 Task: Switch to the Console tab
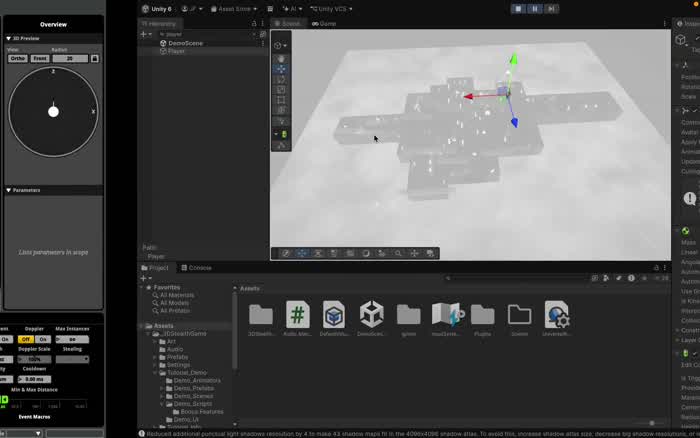(x=196, y=267)
